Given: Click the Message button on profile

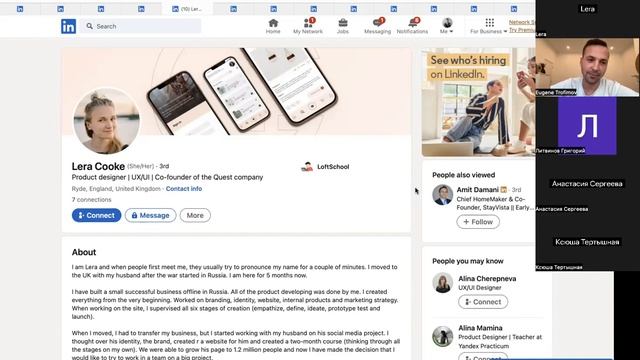Looking at the screenshot, I should [151, 215].
